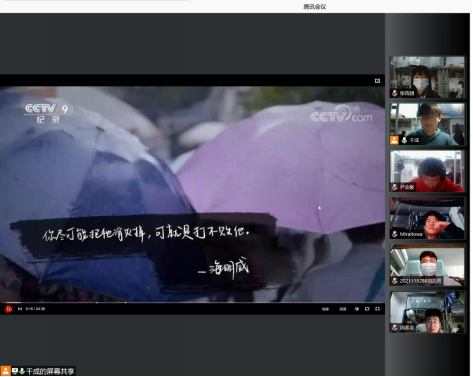The width and height of the screenshot is (473, 377).
Task: Select the Miraitowa participant video tile
Action: (x=427, y=218)
